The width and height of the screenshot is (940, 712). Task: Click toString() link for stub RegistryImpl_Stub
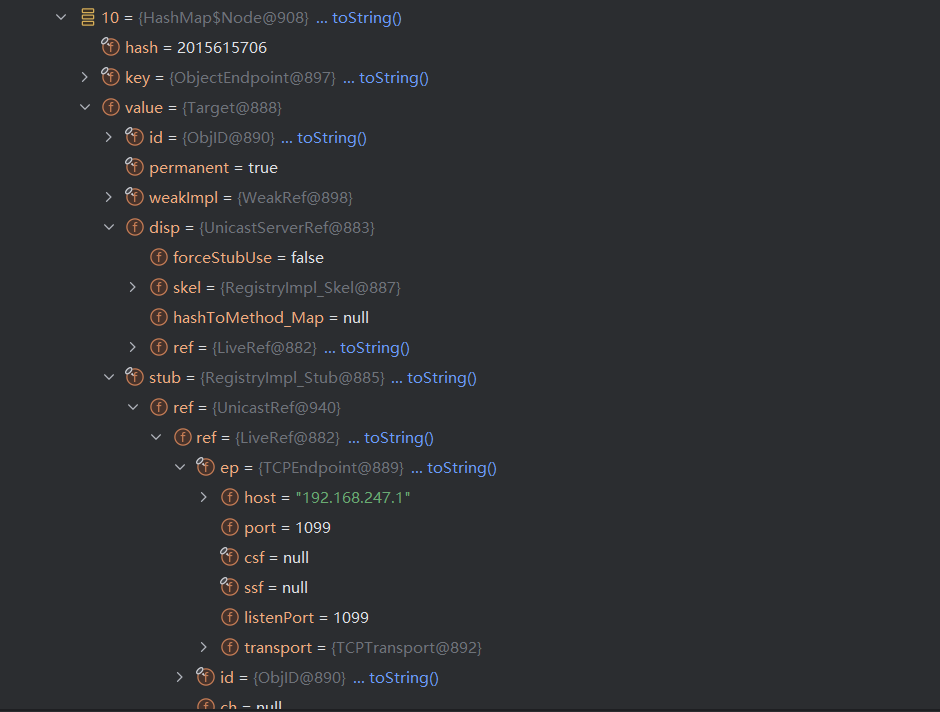[433, 378]
